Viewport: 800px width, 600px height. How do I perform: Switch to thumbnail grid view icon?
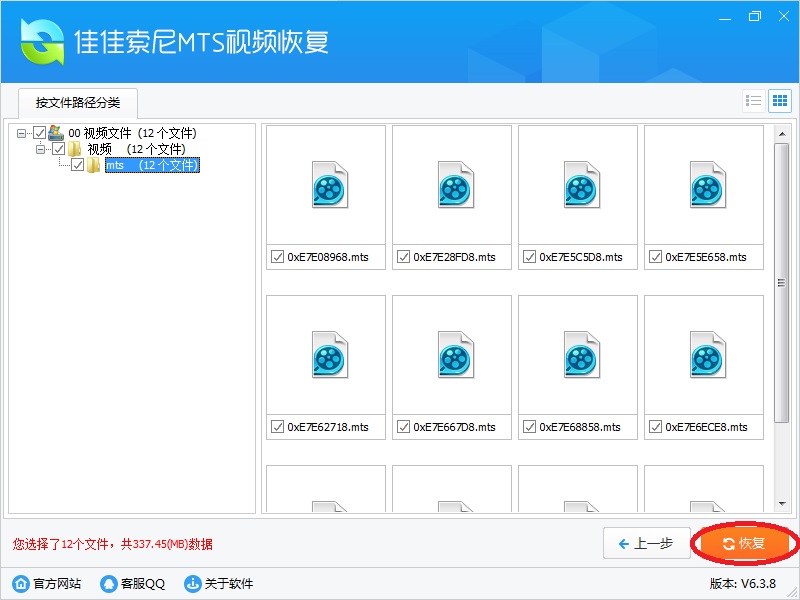tap(779, 101)
